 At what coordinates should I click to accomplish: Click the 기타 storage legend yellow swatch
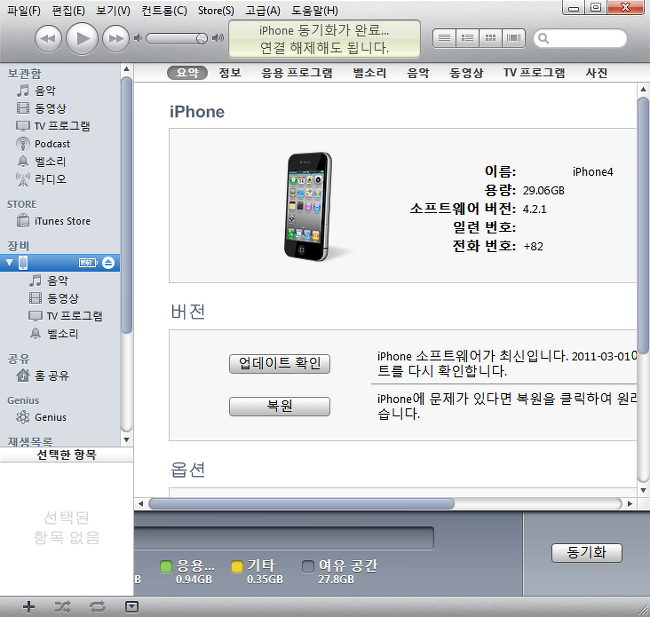click(237, 566)
